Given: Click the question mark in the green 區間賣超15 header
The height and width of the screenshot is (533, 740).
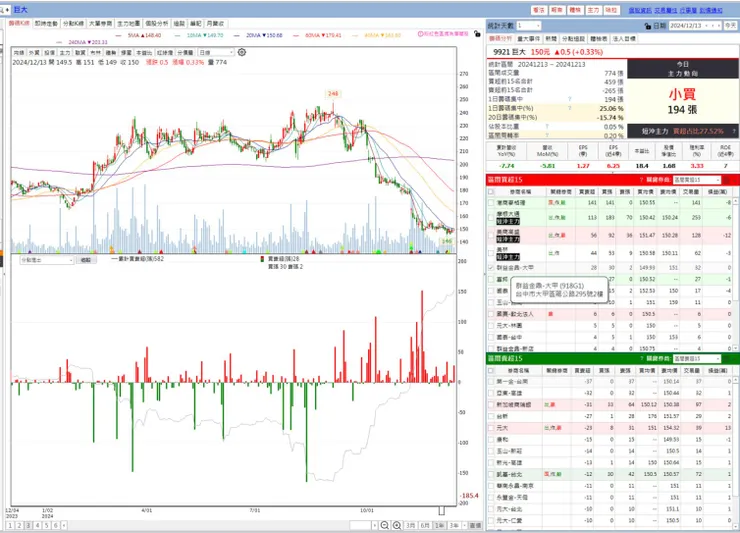Looking at the screenshot, I should click(641, 359).
